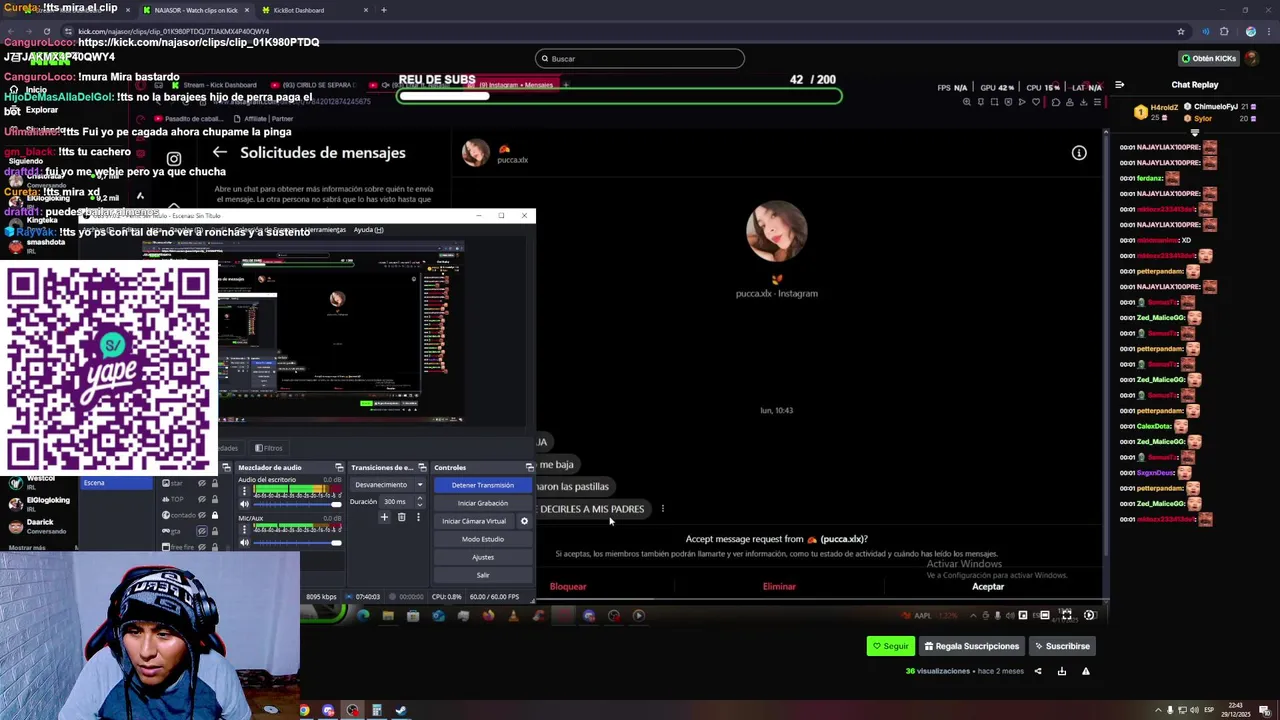1280x720 pixels.
Task: Mute the Audio del escritorio speaker
Action: point(244,504)
